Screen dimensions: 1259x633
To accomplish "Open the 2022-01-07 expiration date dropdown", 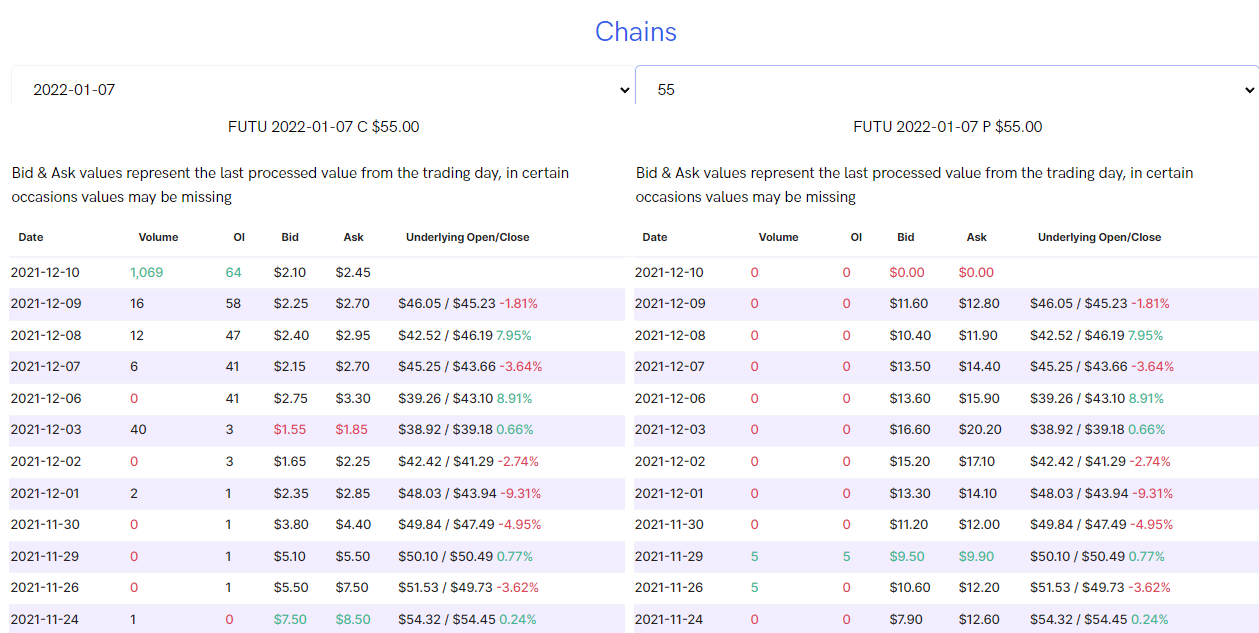I will point(322,89).
